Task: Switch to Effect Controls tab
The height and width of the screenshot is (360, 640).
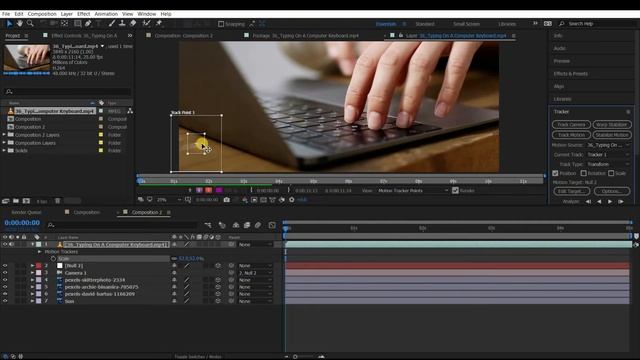Action: click(x=84, y=36)
